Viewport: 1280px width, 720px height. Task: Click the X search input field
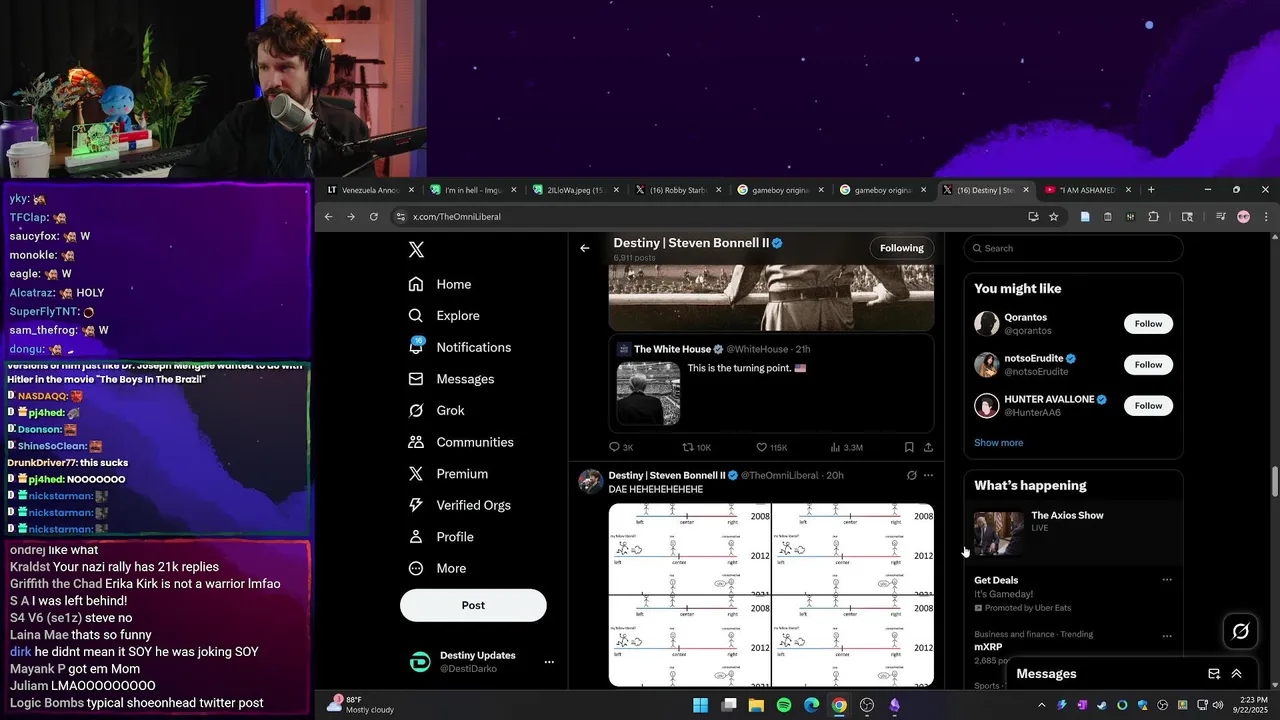pyautogui.click(x=1073, y=248)
